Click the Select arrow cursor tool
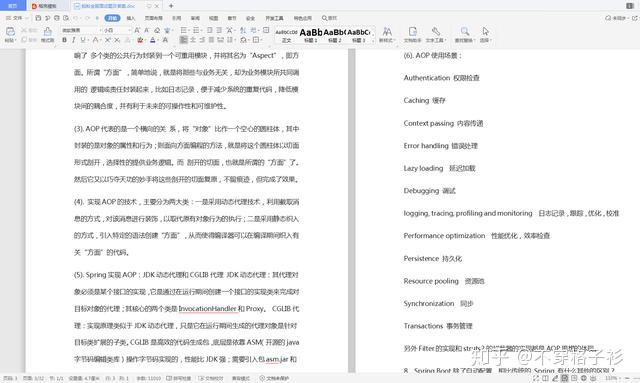Viewport: 640px width, 383px height. pyautogui.click(x=485, y=34)
